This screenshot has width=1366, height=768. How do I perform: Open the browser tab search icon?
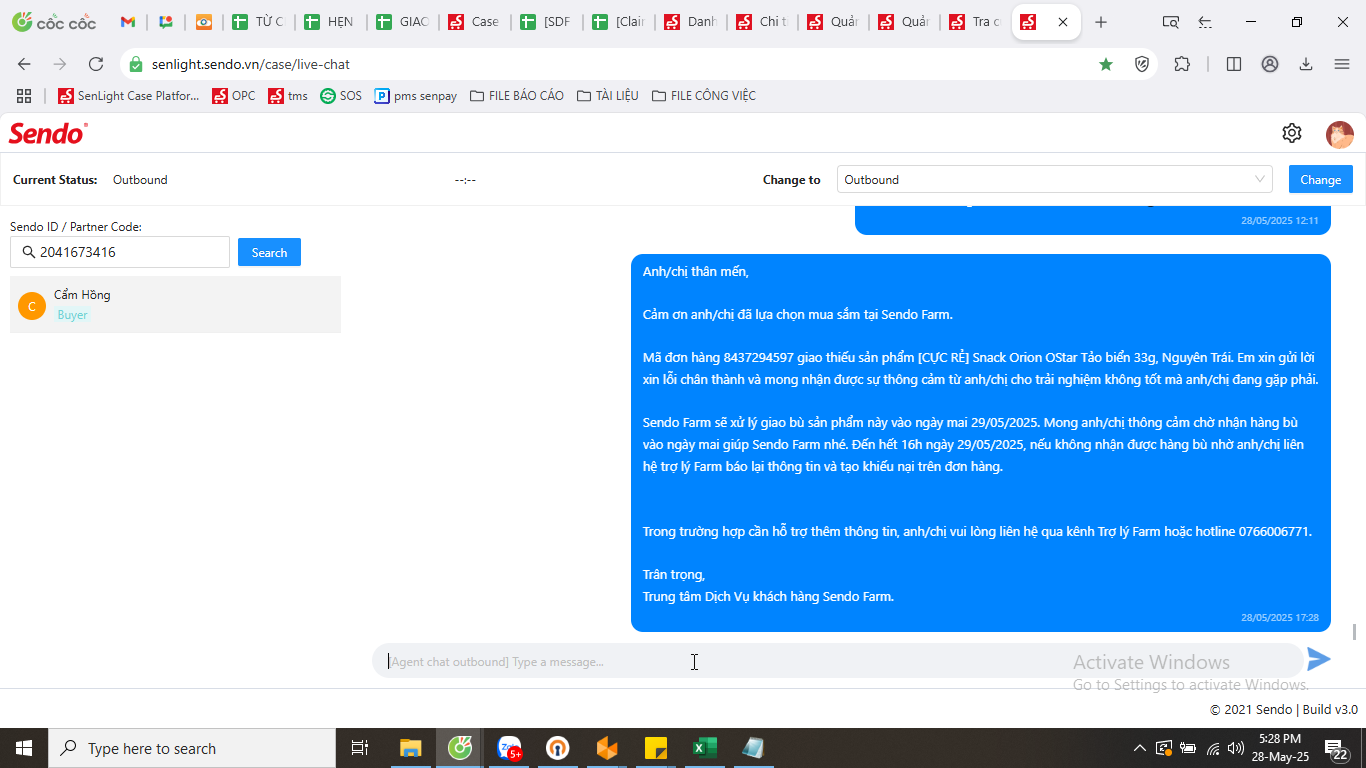1170,22
